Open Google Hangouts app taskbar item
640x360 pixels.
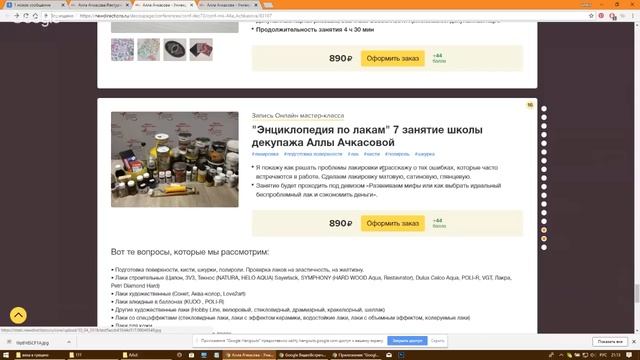pyautogui.click(x=356, y=355)
